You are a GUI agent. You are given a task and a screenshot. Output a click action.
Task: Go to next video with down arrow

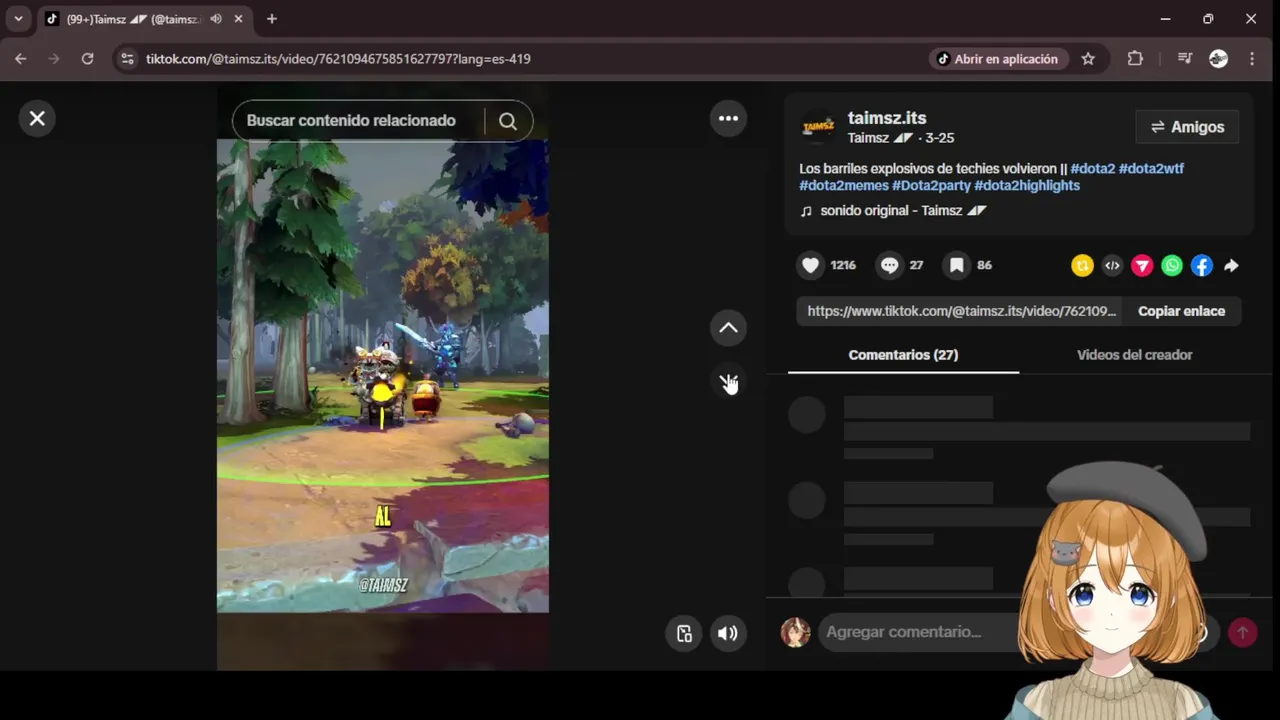tap(728, 381)
